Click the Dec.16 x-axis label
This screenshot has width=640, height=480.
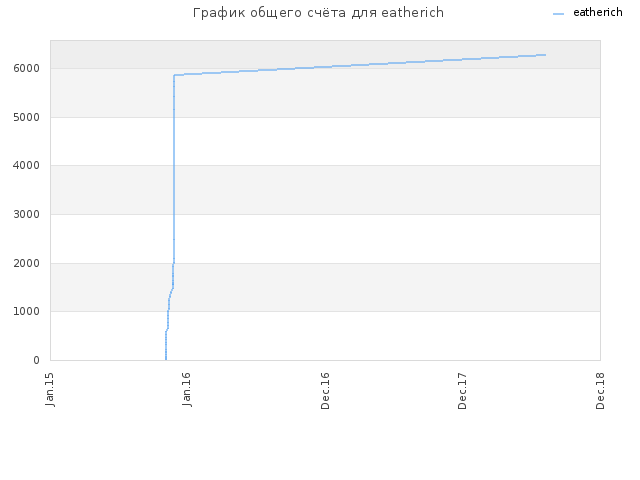coord(325,391)
